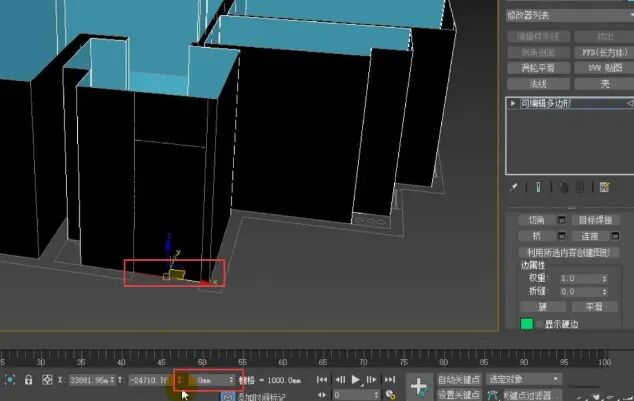The width and height of the screenshot is (634, 401).
Task: Toggle show end result icon
Action: [539, 187]
